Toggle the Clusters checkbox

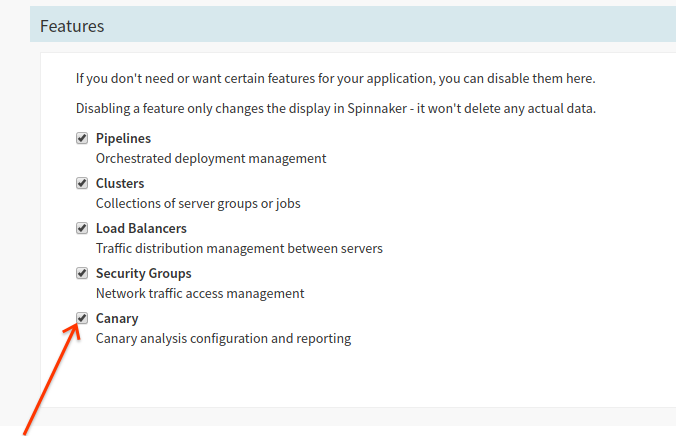tap(82, 183)
